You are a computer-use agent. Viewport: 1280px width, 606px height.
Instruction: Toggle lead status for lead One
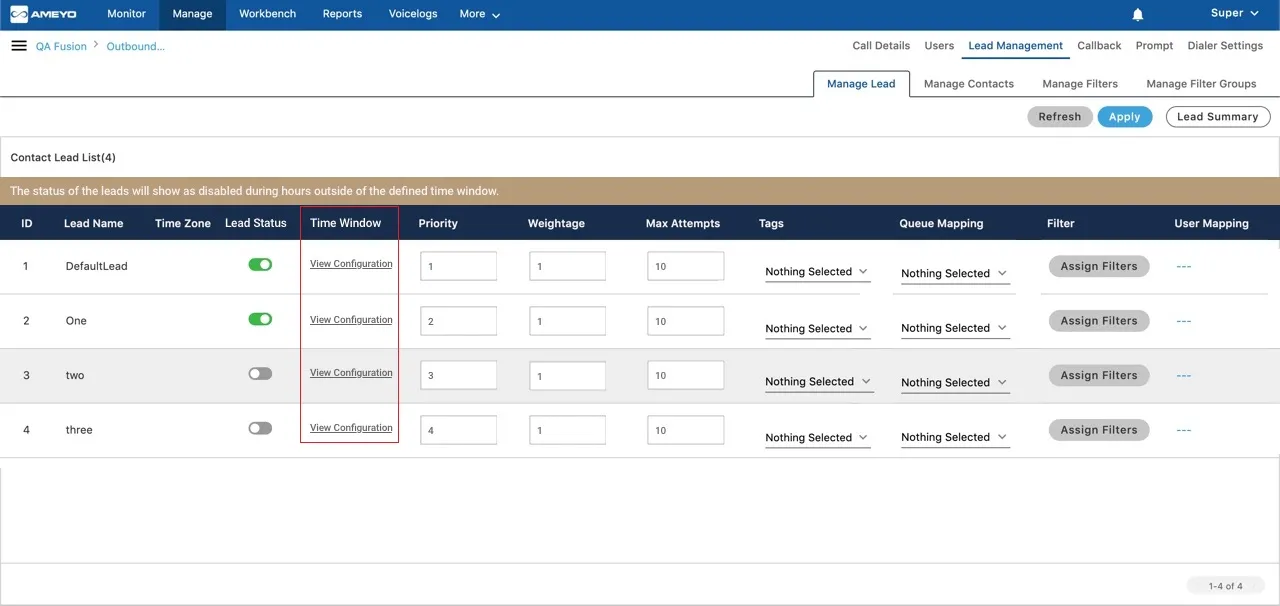coord(260,319)
